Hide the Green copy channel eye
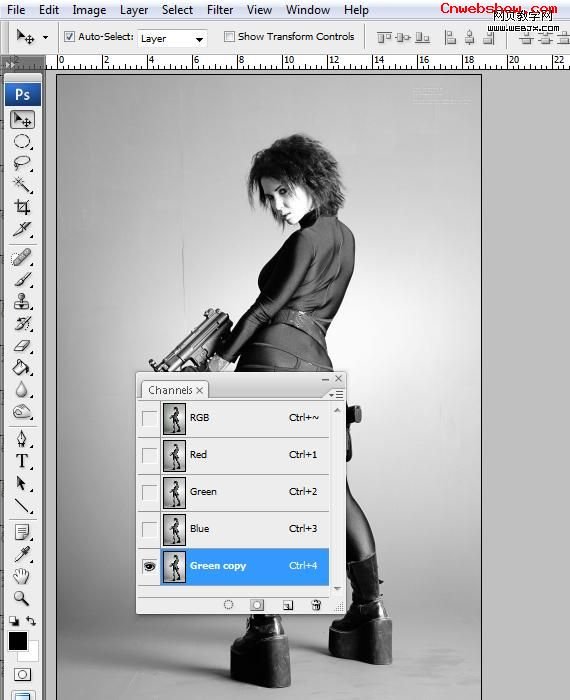Image resolution: width=570 pixels, height=700 pixels. click(149, 567)
